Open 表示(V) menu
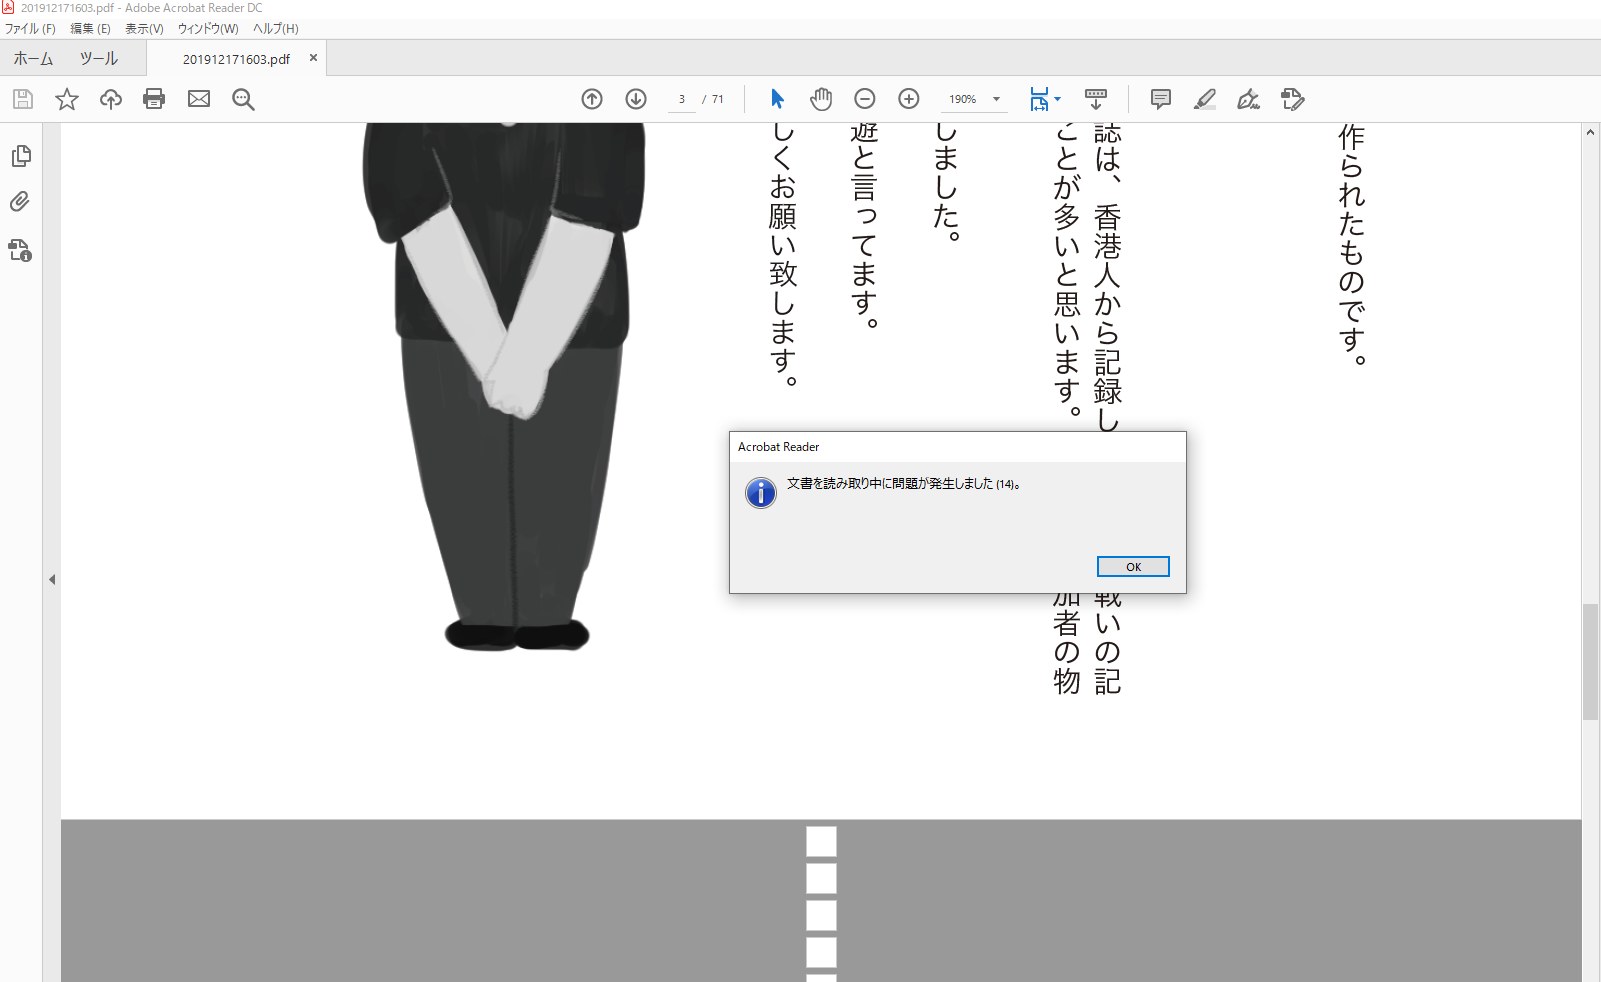Viewport: 1601px width, 982px height. pyautogui.click(x=144, y=28)
